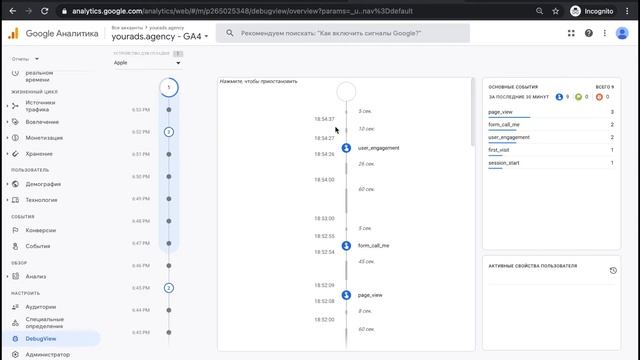
Task: Open Монетизация in the sidebar
Action: coord(44,138)
